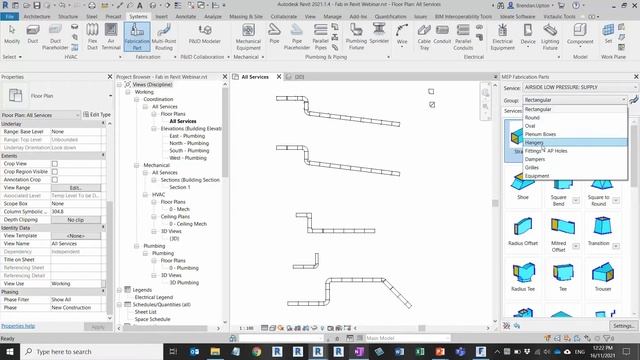Click the Wire tool
Screen dimensions: 640x360
402,35
